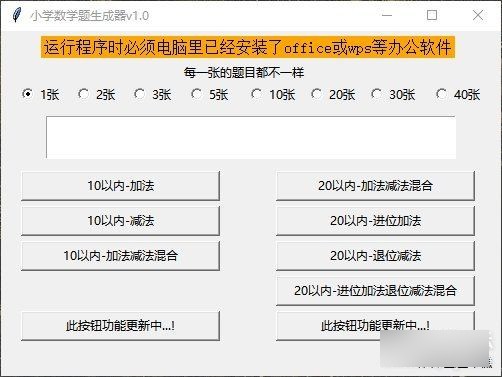This screenshot has width=502, height=377.
Task: Generate 10以内-加法 worksheet
Action: [120, 186]
